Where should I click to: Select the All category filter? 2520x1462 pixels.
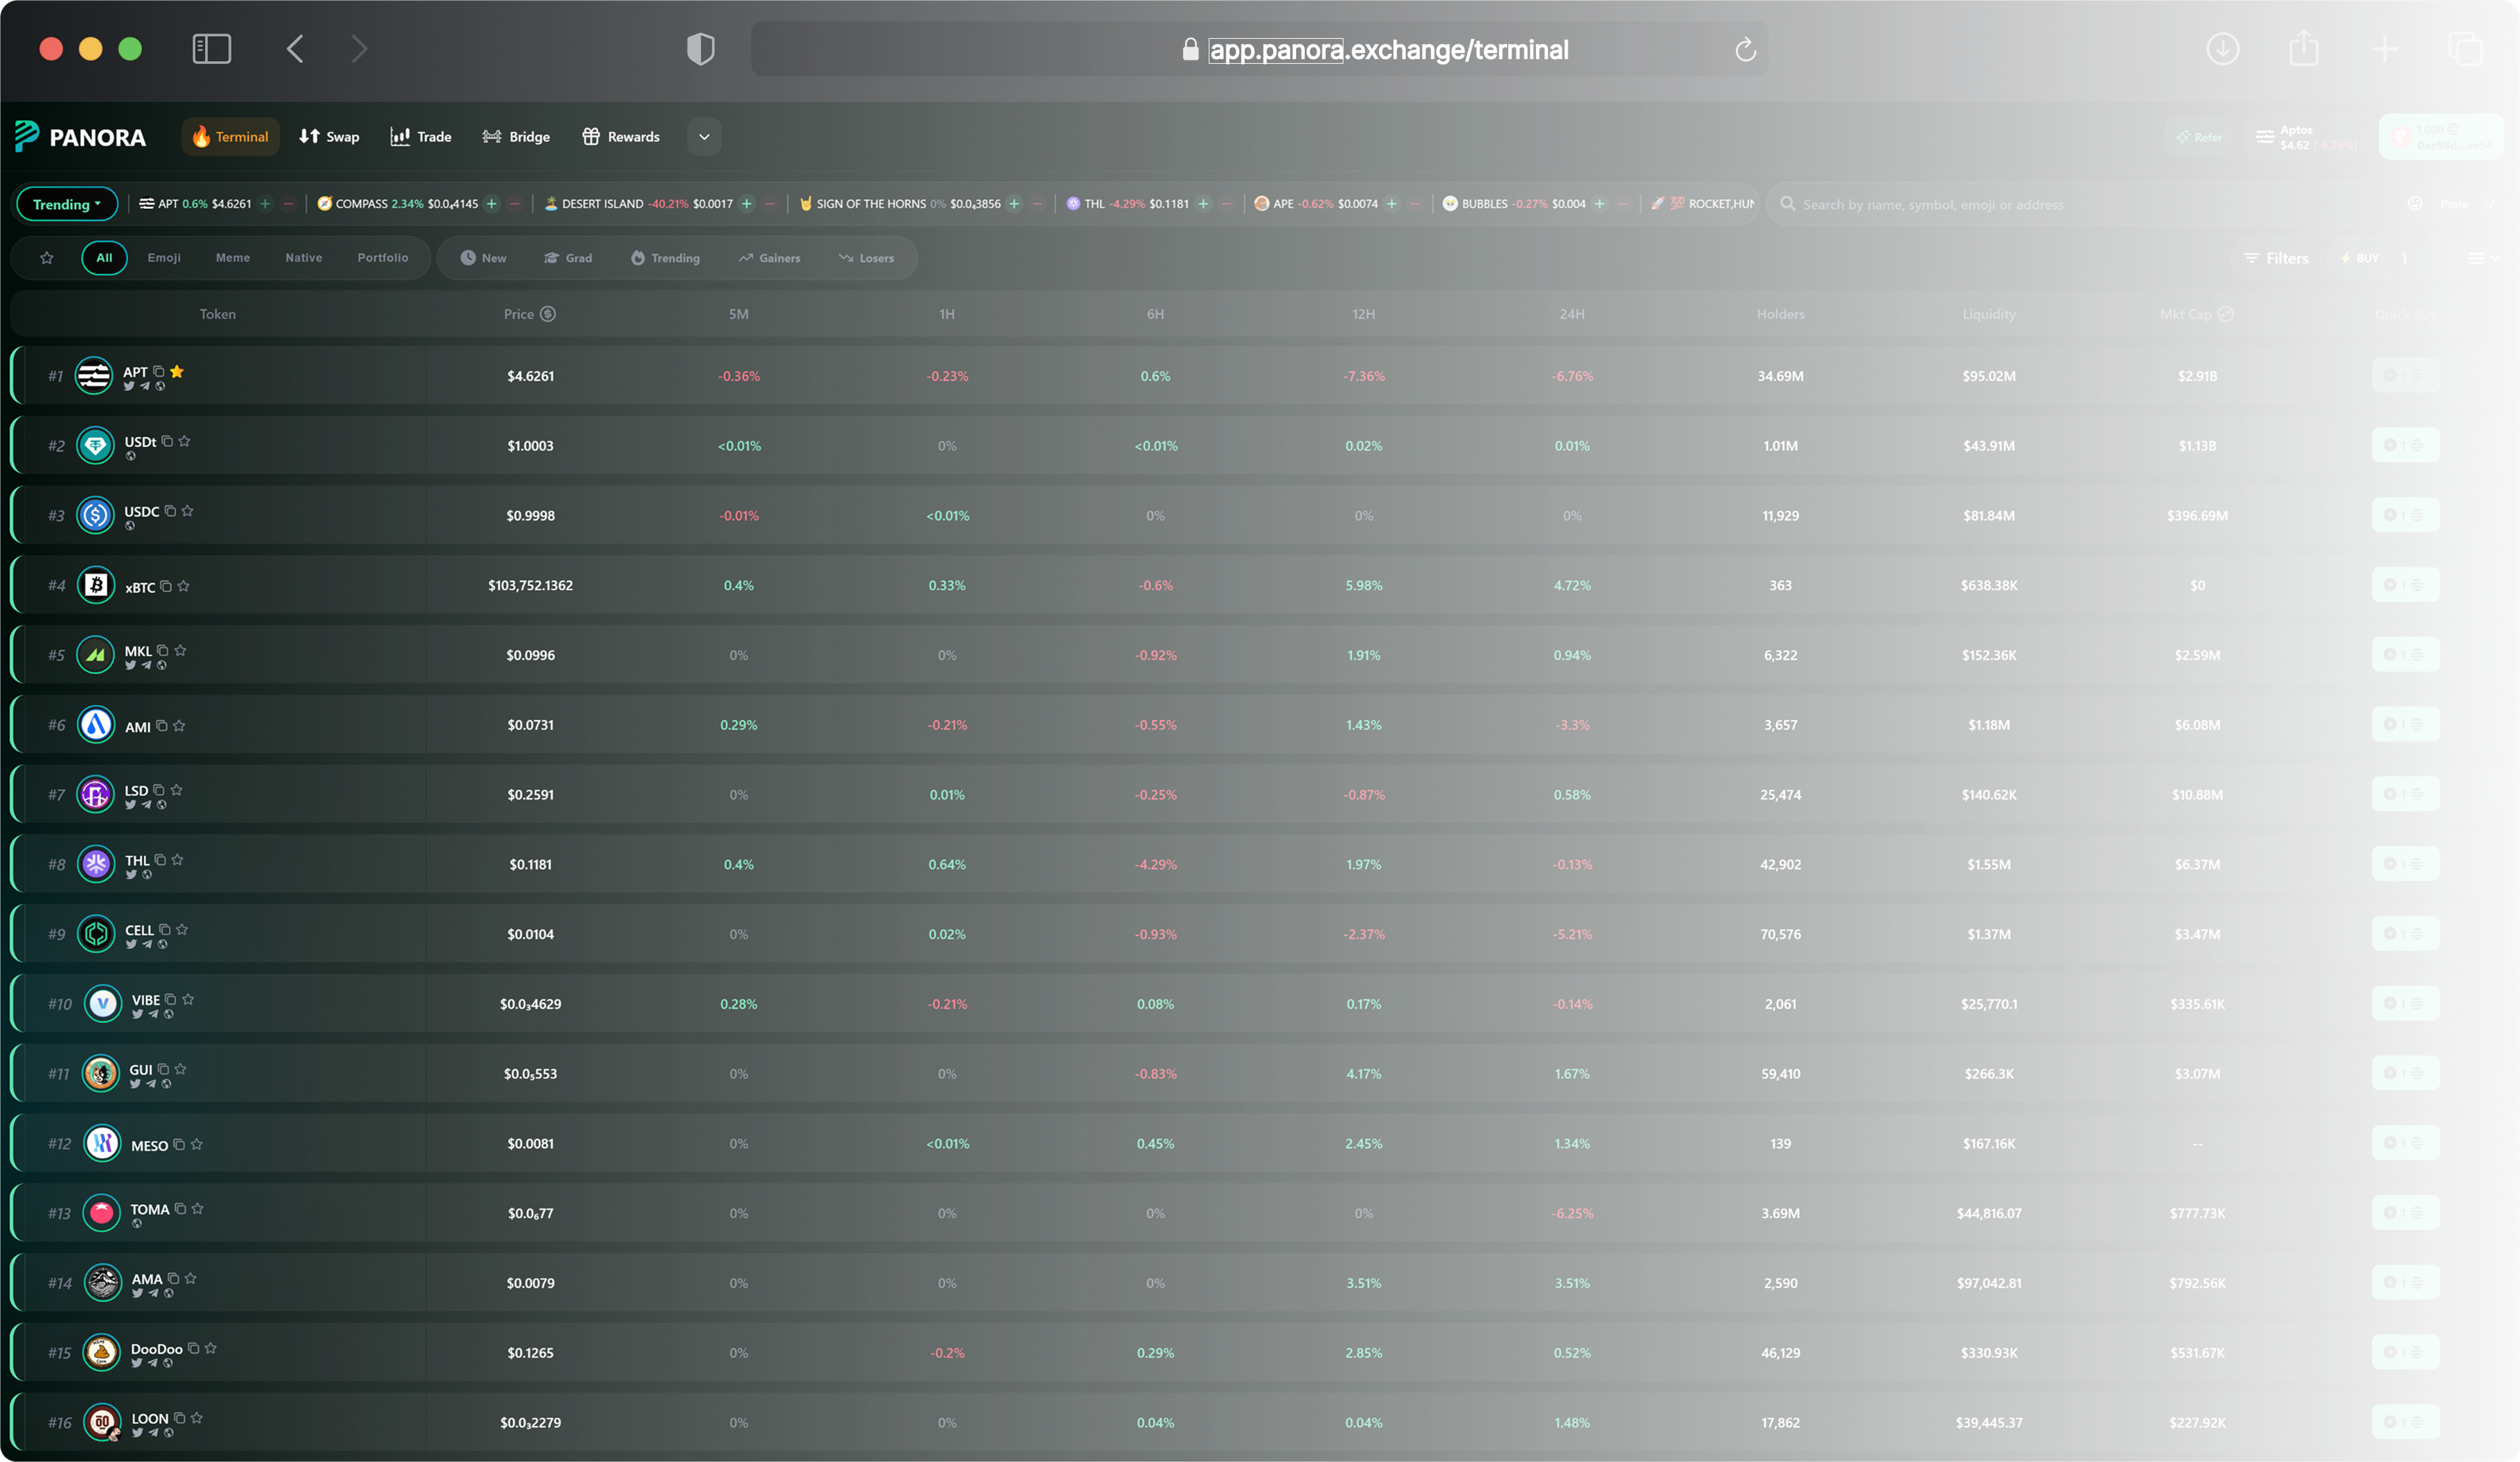104,258
